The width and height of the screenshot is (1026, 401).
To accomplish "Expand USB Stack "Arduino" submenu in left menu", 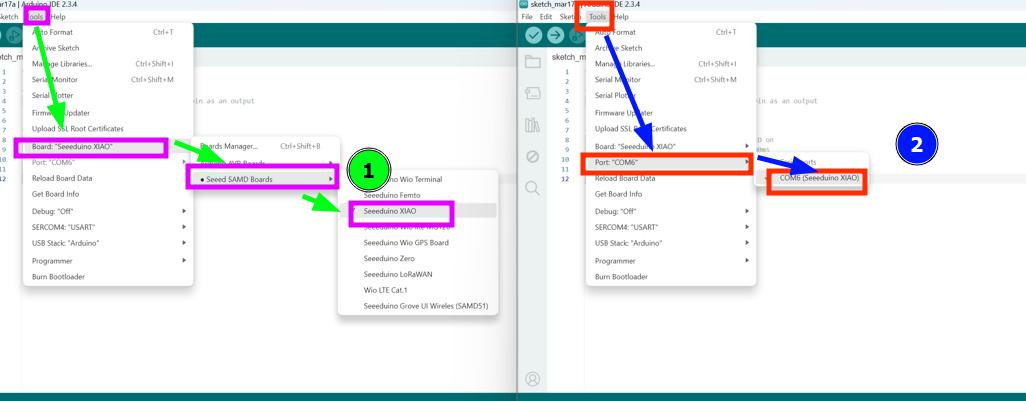I will coord(108,243).
